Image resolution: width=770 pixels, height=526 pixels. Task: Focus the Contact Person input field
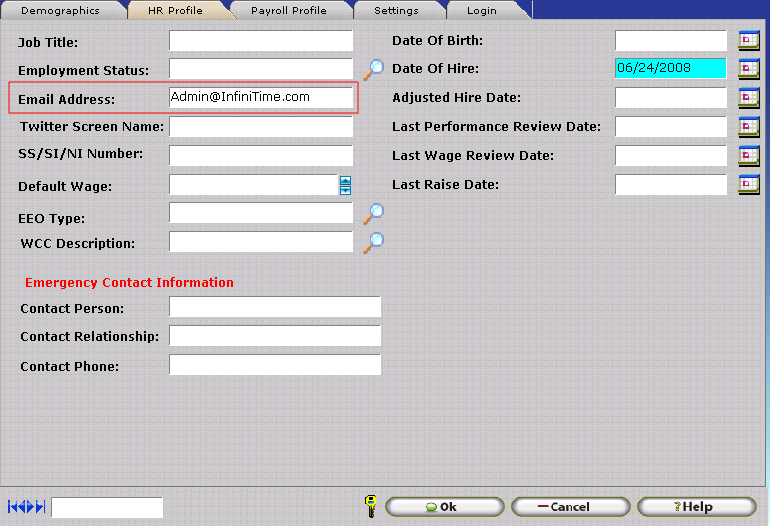[x=275, y=307]
